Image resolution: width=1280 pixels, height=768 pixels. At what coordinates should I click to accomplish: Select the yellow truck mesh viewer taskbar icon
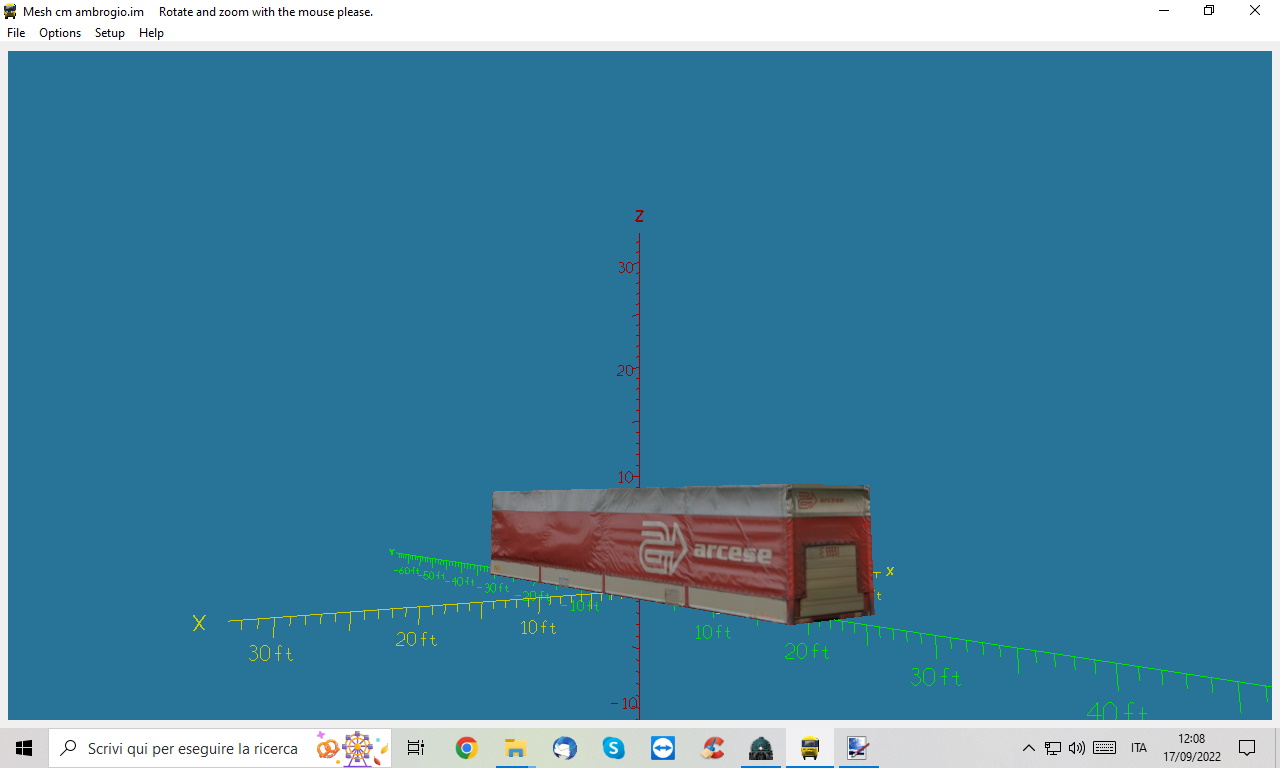point(810,748)
